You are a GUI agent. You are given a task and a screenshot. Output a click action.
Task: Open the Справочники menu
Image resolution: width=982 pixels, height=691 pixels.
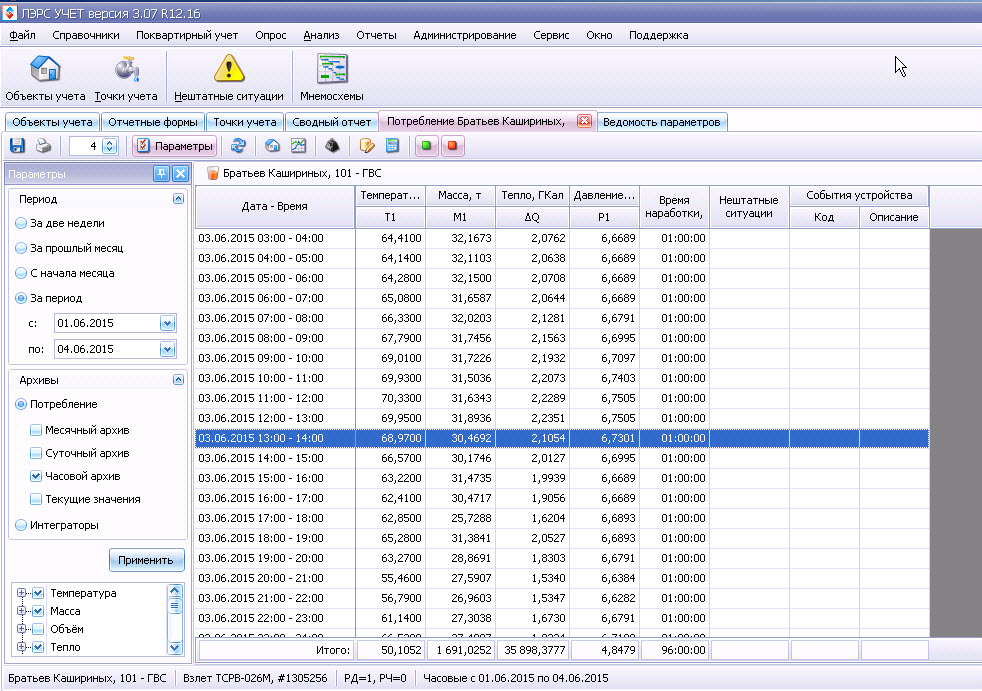pyautogui.click(x=86, y=35)
